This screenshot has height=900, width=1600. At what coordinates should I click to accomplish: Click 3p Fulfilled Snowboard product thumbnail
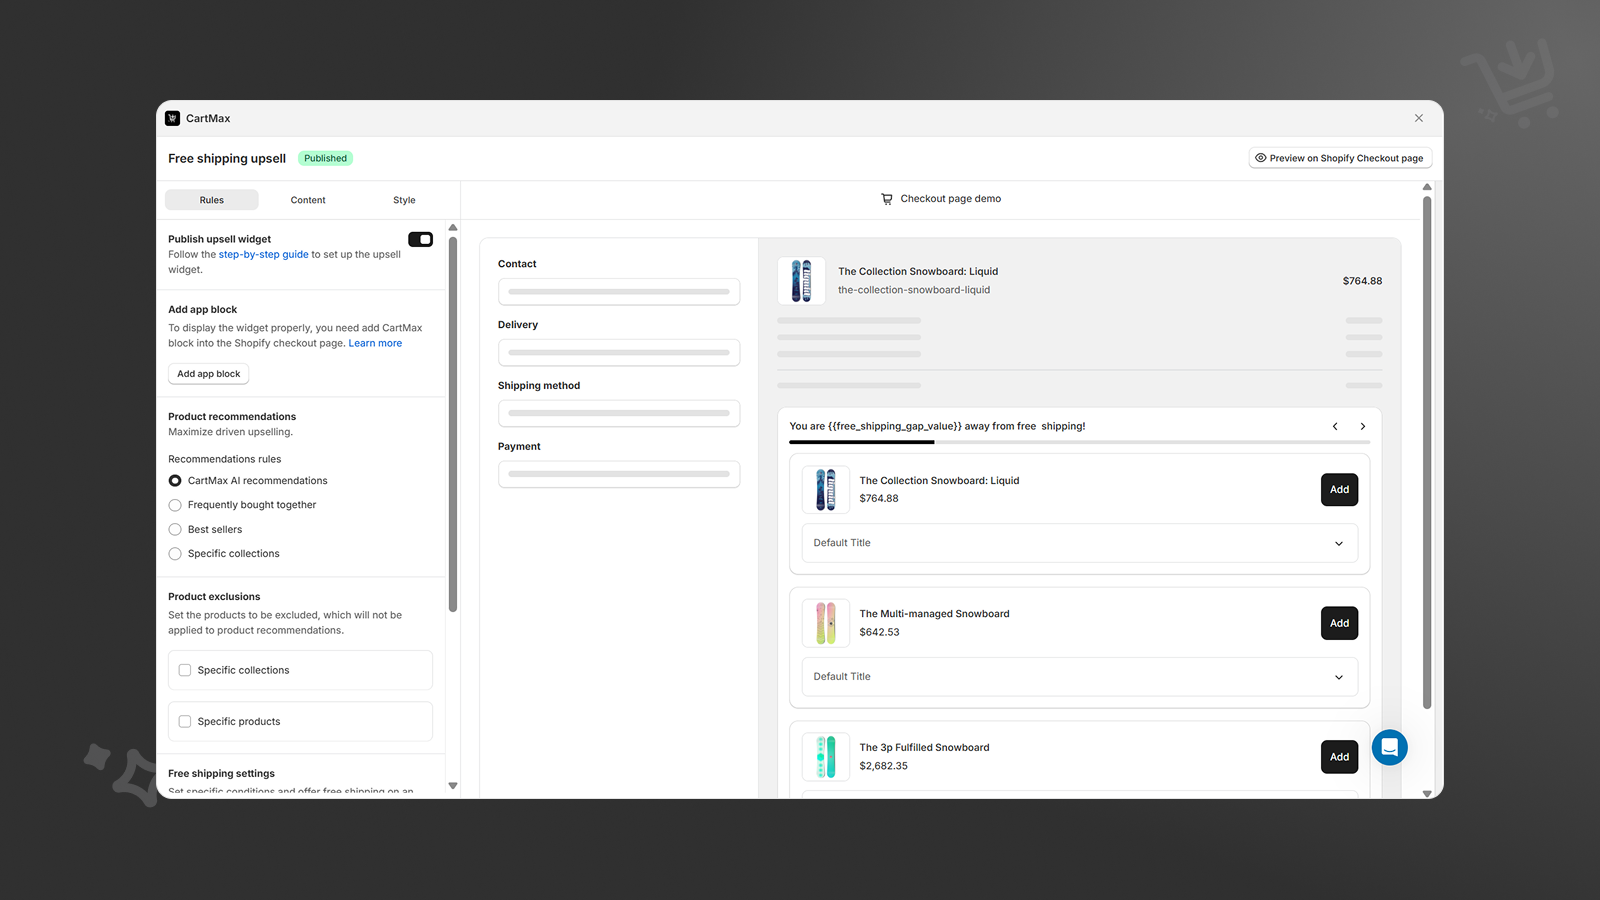[826, 757]
